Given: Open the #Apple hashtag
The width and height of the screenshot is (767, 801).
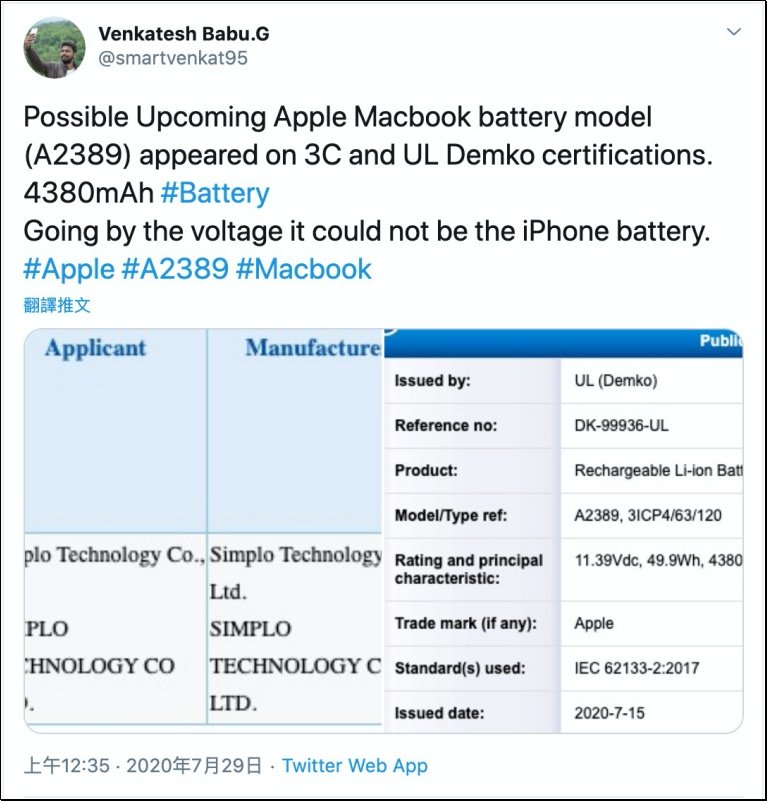Looking at the screenshot, I should [68, 269].
